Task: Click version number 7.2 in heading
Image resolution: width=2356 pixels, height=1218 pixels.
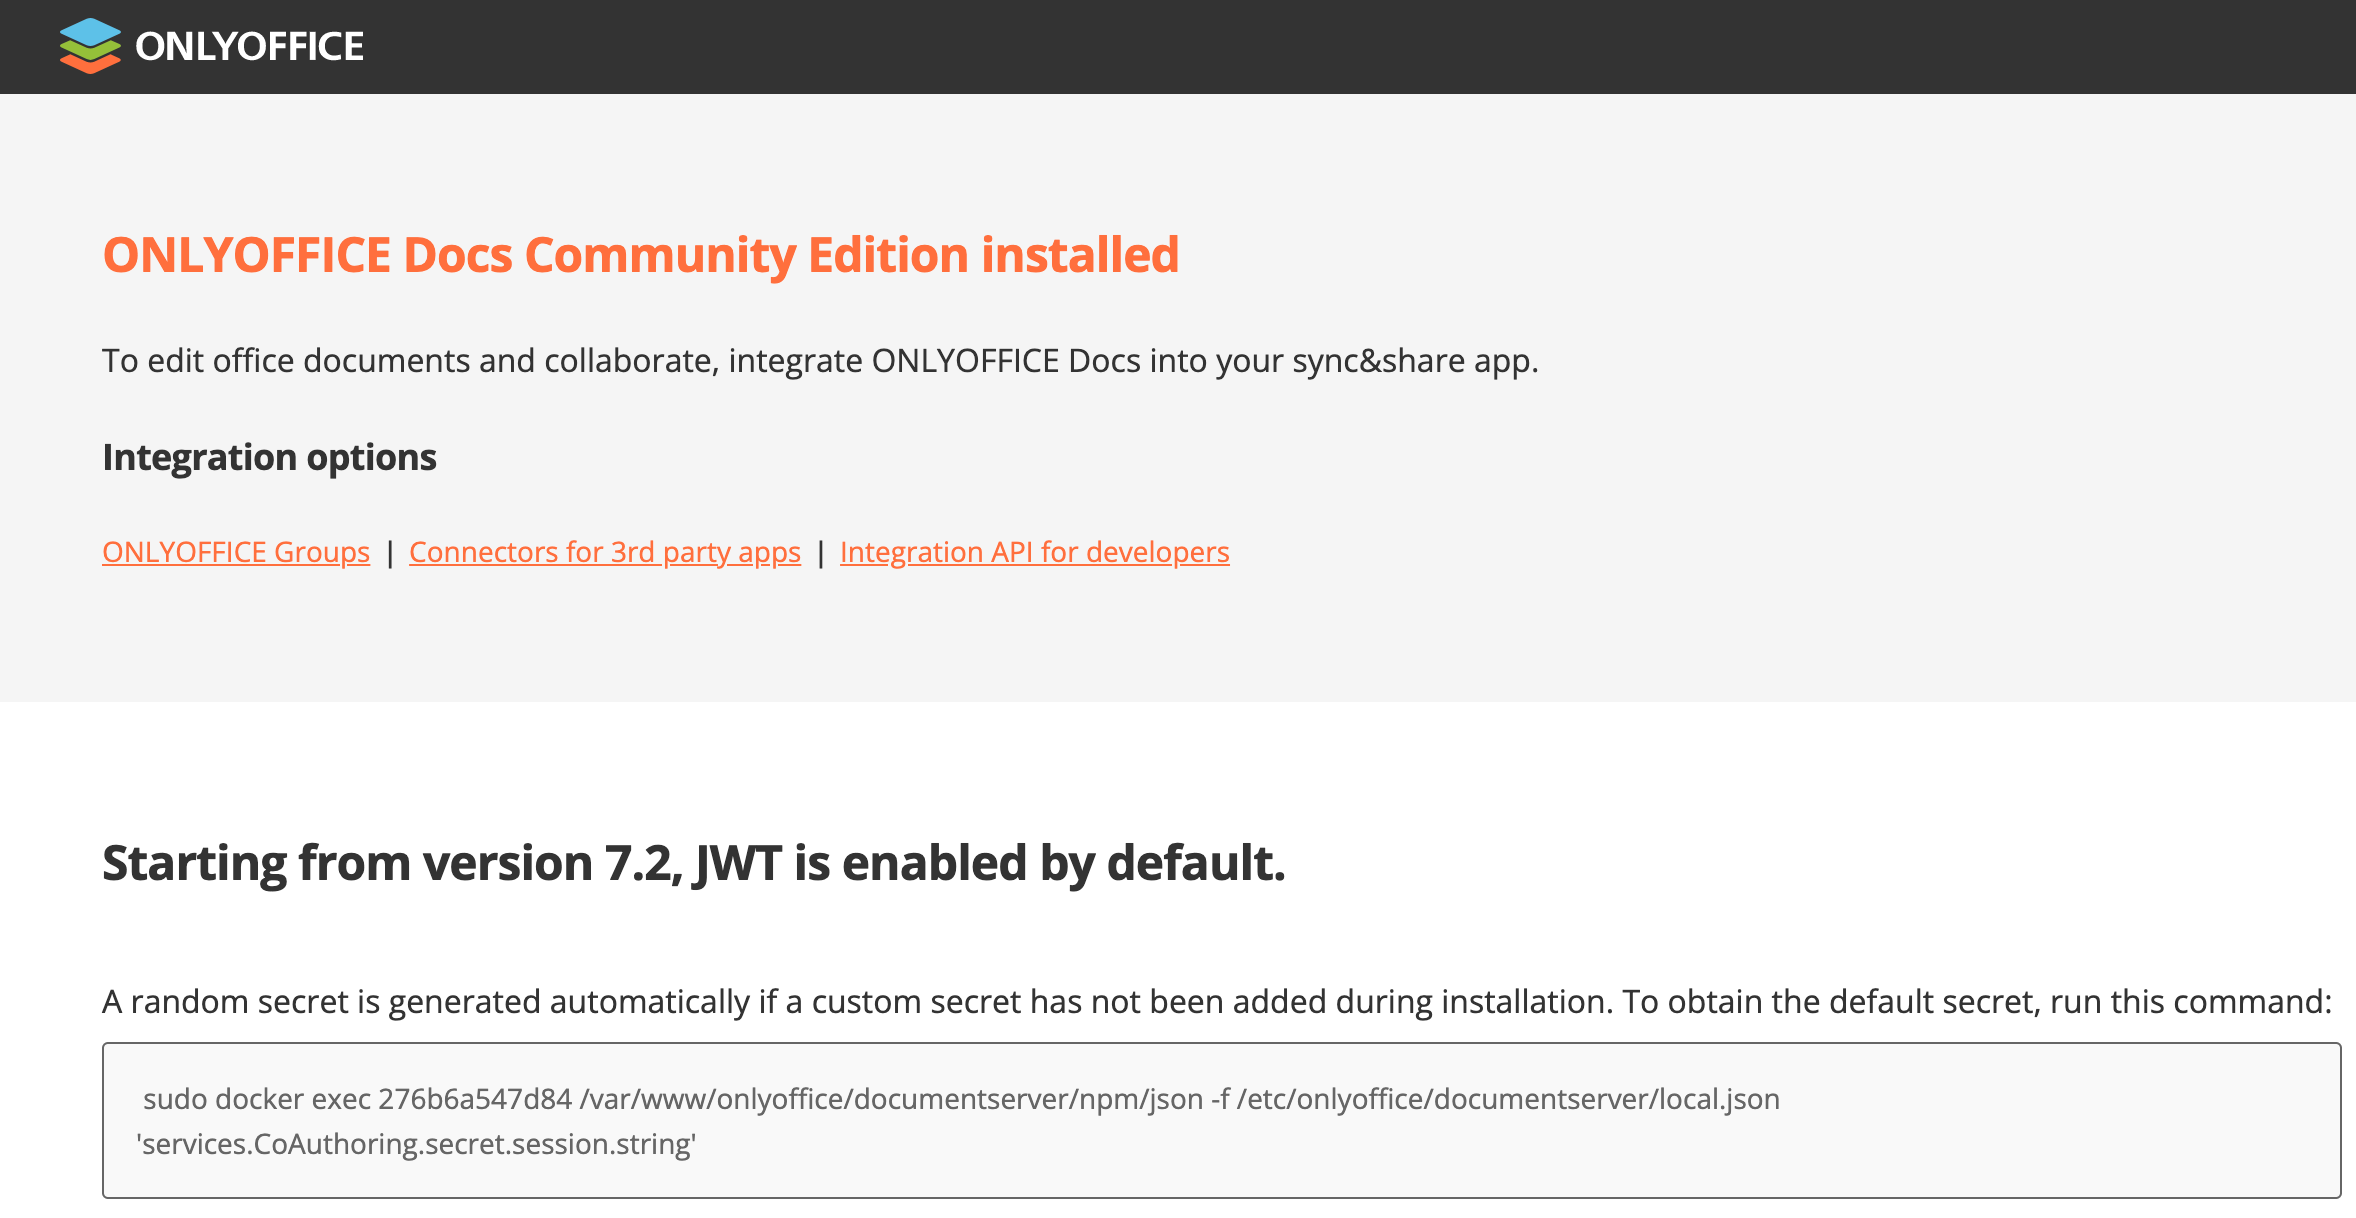Action: (640, 863)
